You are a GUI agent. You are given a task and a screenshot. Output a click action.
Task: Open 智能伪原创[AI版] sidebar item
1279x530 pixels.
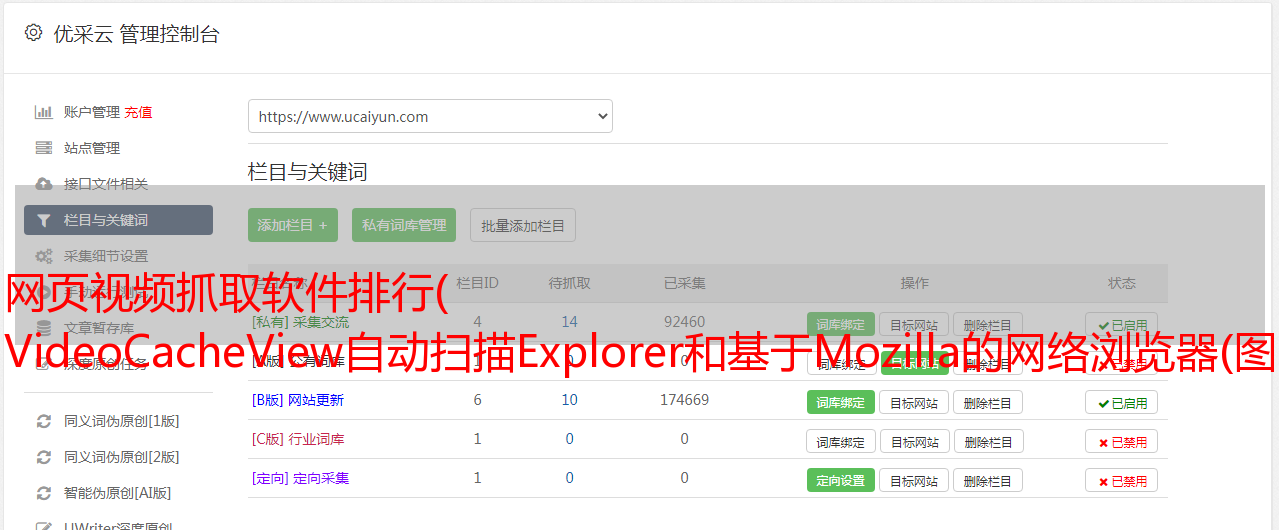[x=118, y=493]
